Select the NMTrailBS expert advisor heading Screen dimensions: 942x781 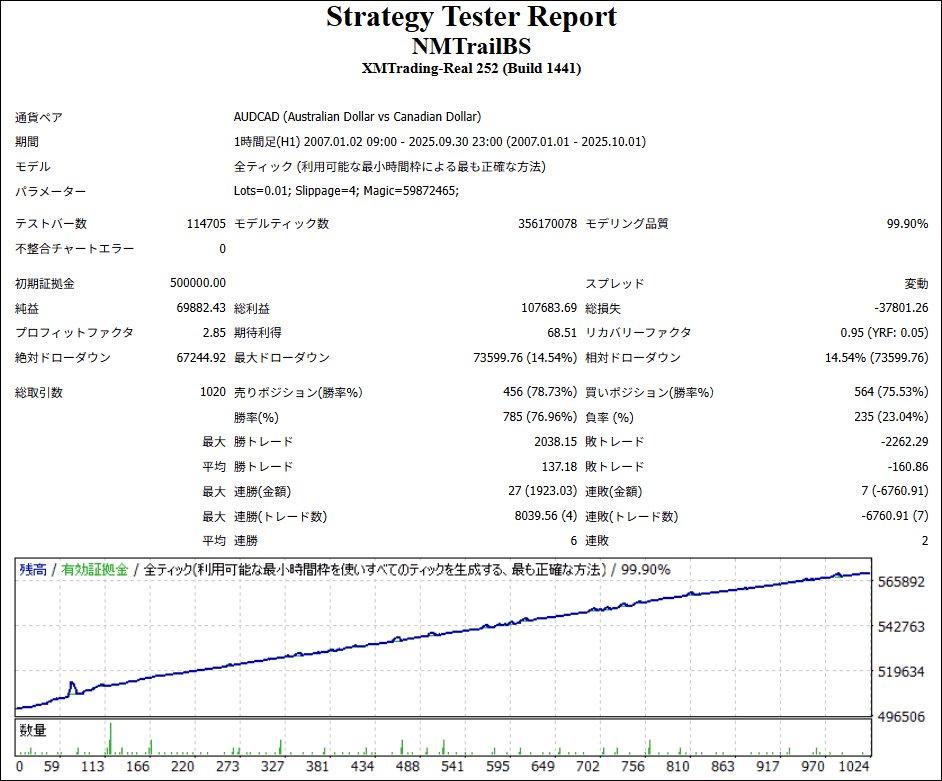tap(471, 46)
